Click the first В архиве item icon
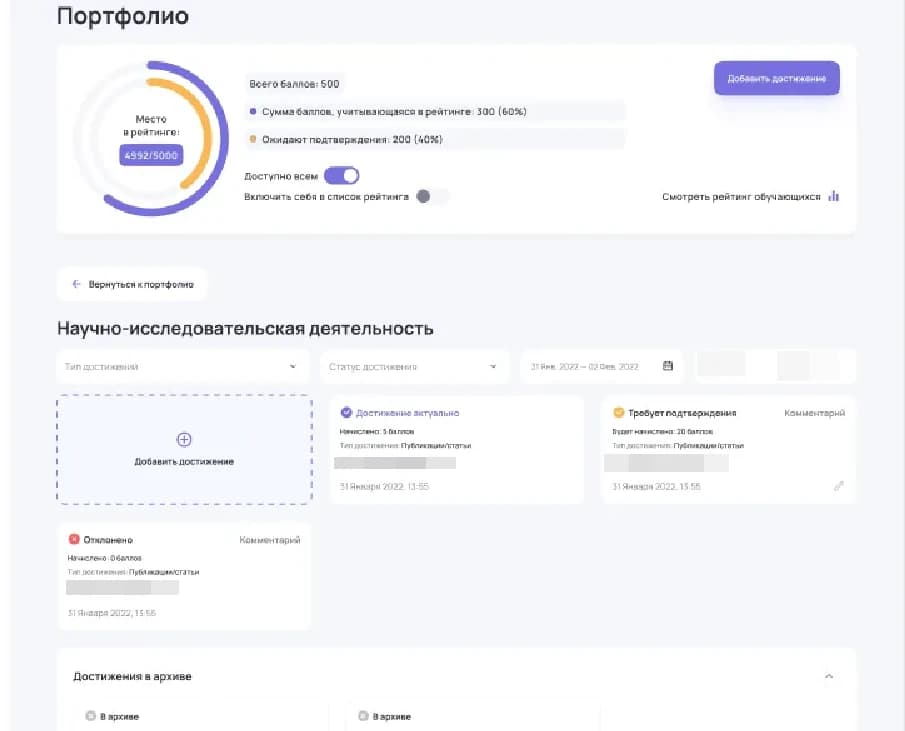The image size is (905, 731). [90, 716]
